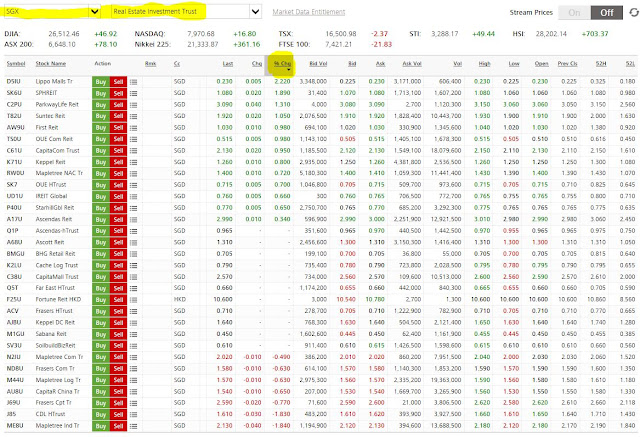Buy CapitaCom Trust
The height and width of the screenshot is (437, 640).
pos(101,151)
